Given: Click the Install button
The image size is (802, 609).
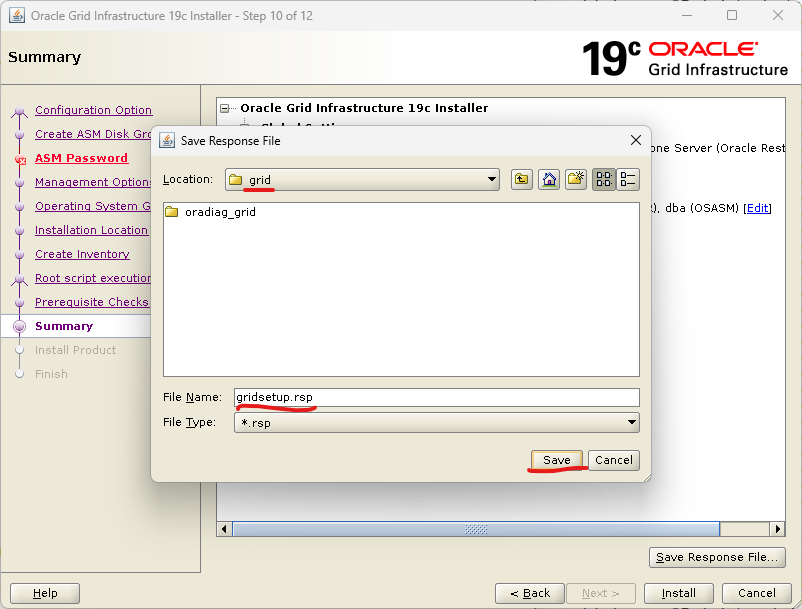Looking at the screenshot, I should pyautogui.click(x=678, y=593).
